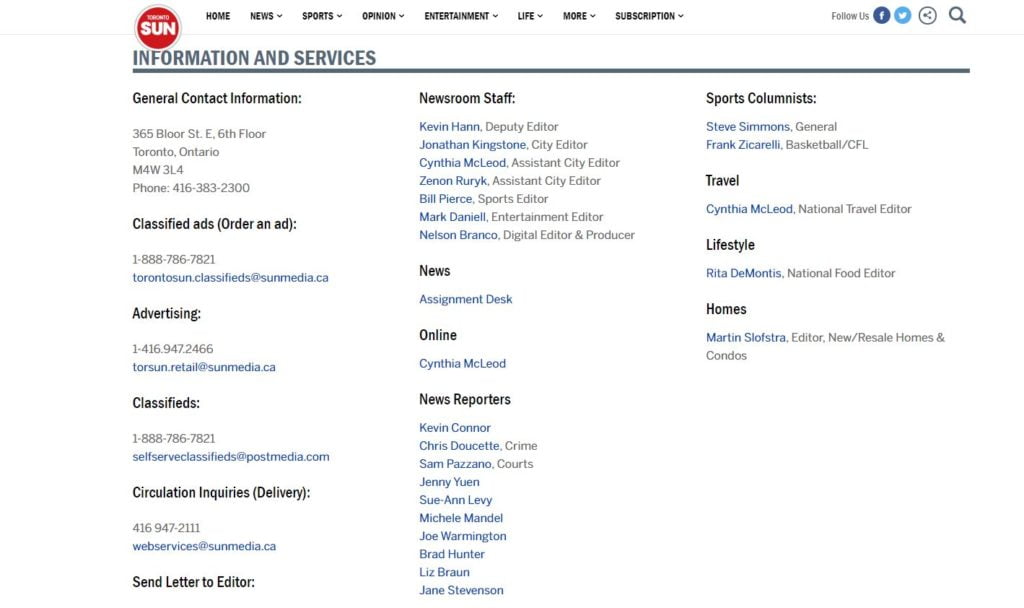Open the Assignment Desk link
This screenshot has width=1024, height=608.
click(x=466, y=299)
